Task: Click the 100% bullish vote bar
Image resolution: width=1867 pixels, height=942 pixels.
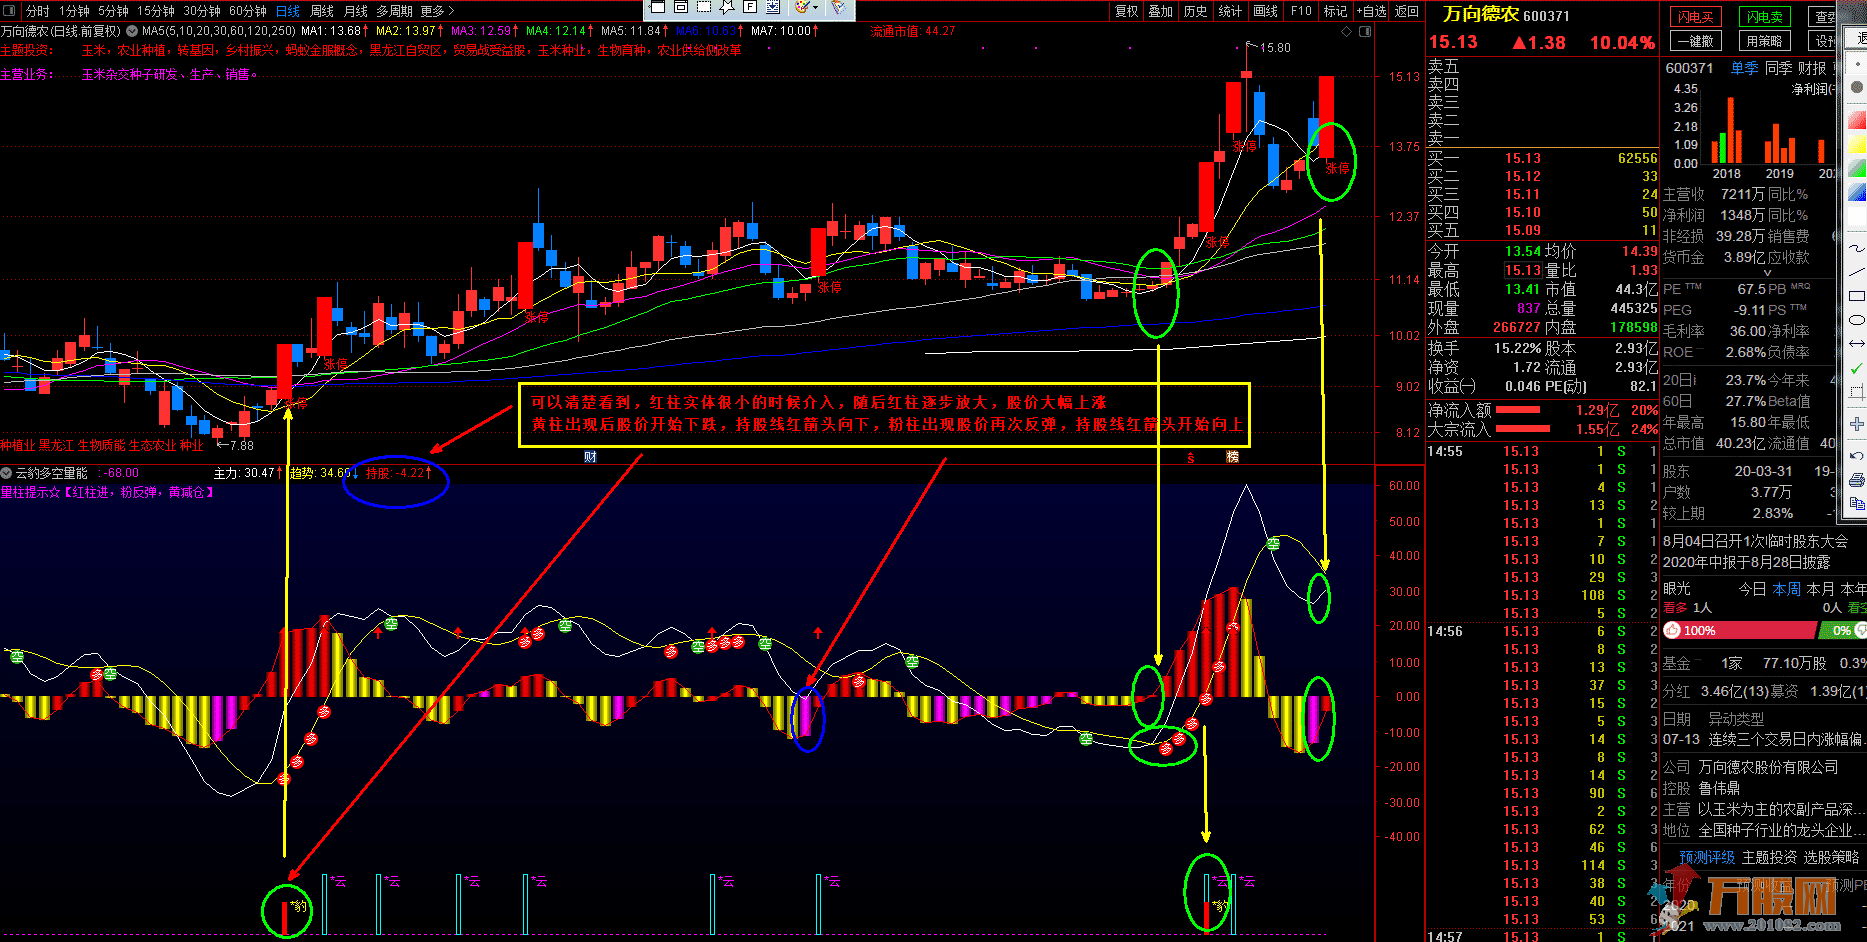Action: [1739, 630]
